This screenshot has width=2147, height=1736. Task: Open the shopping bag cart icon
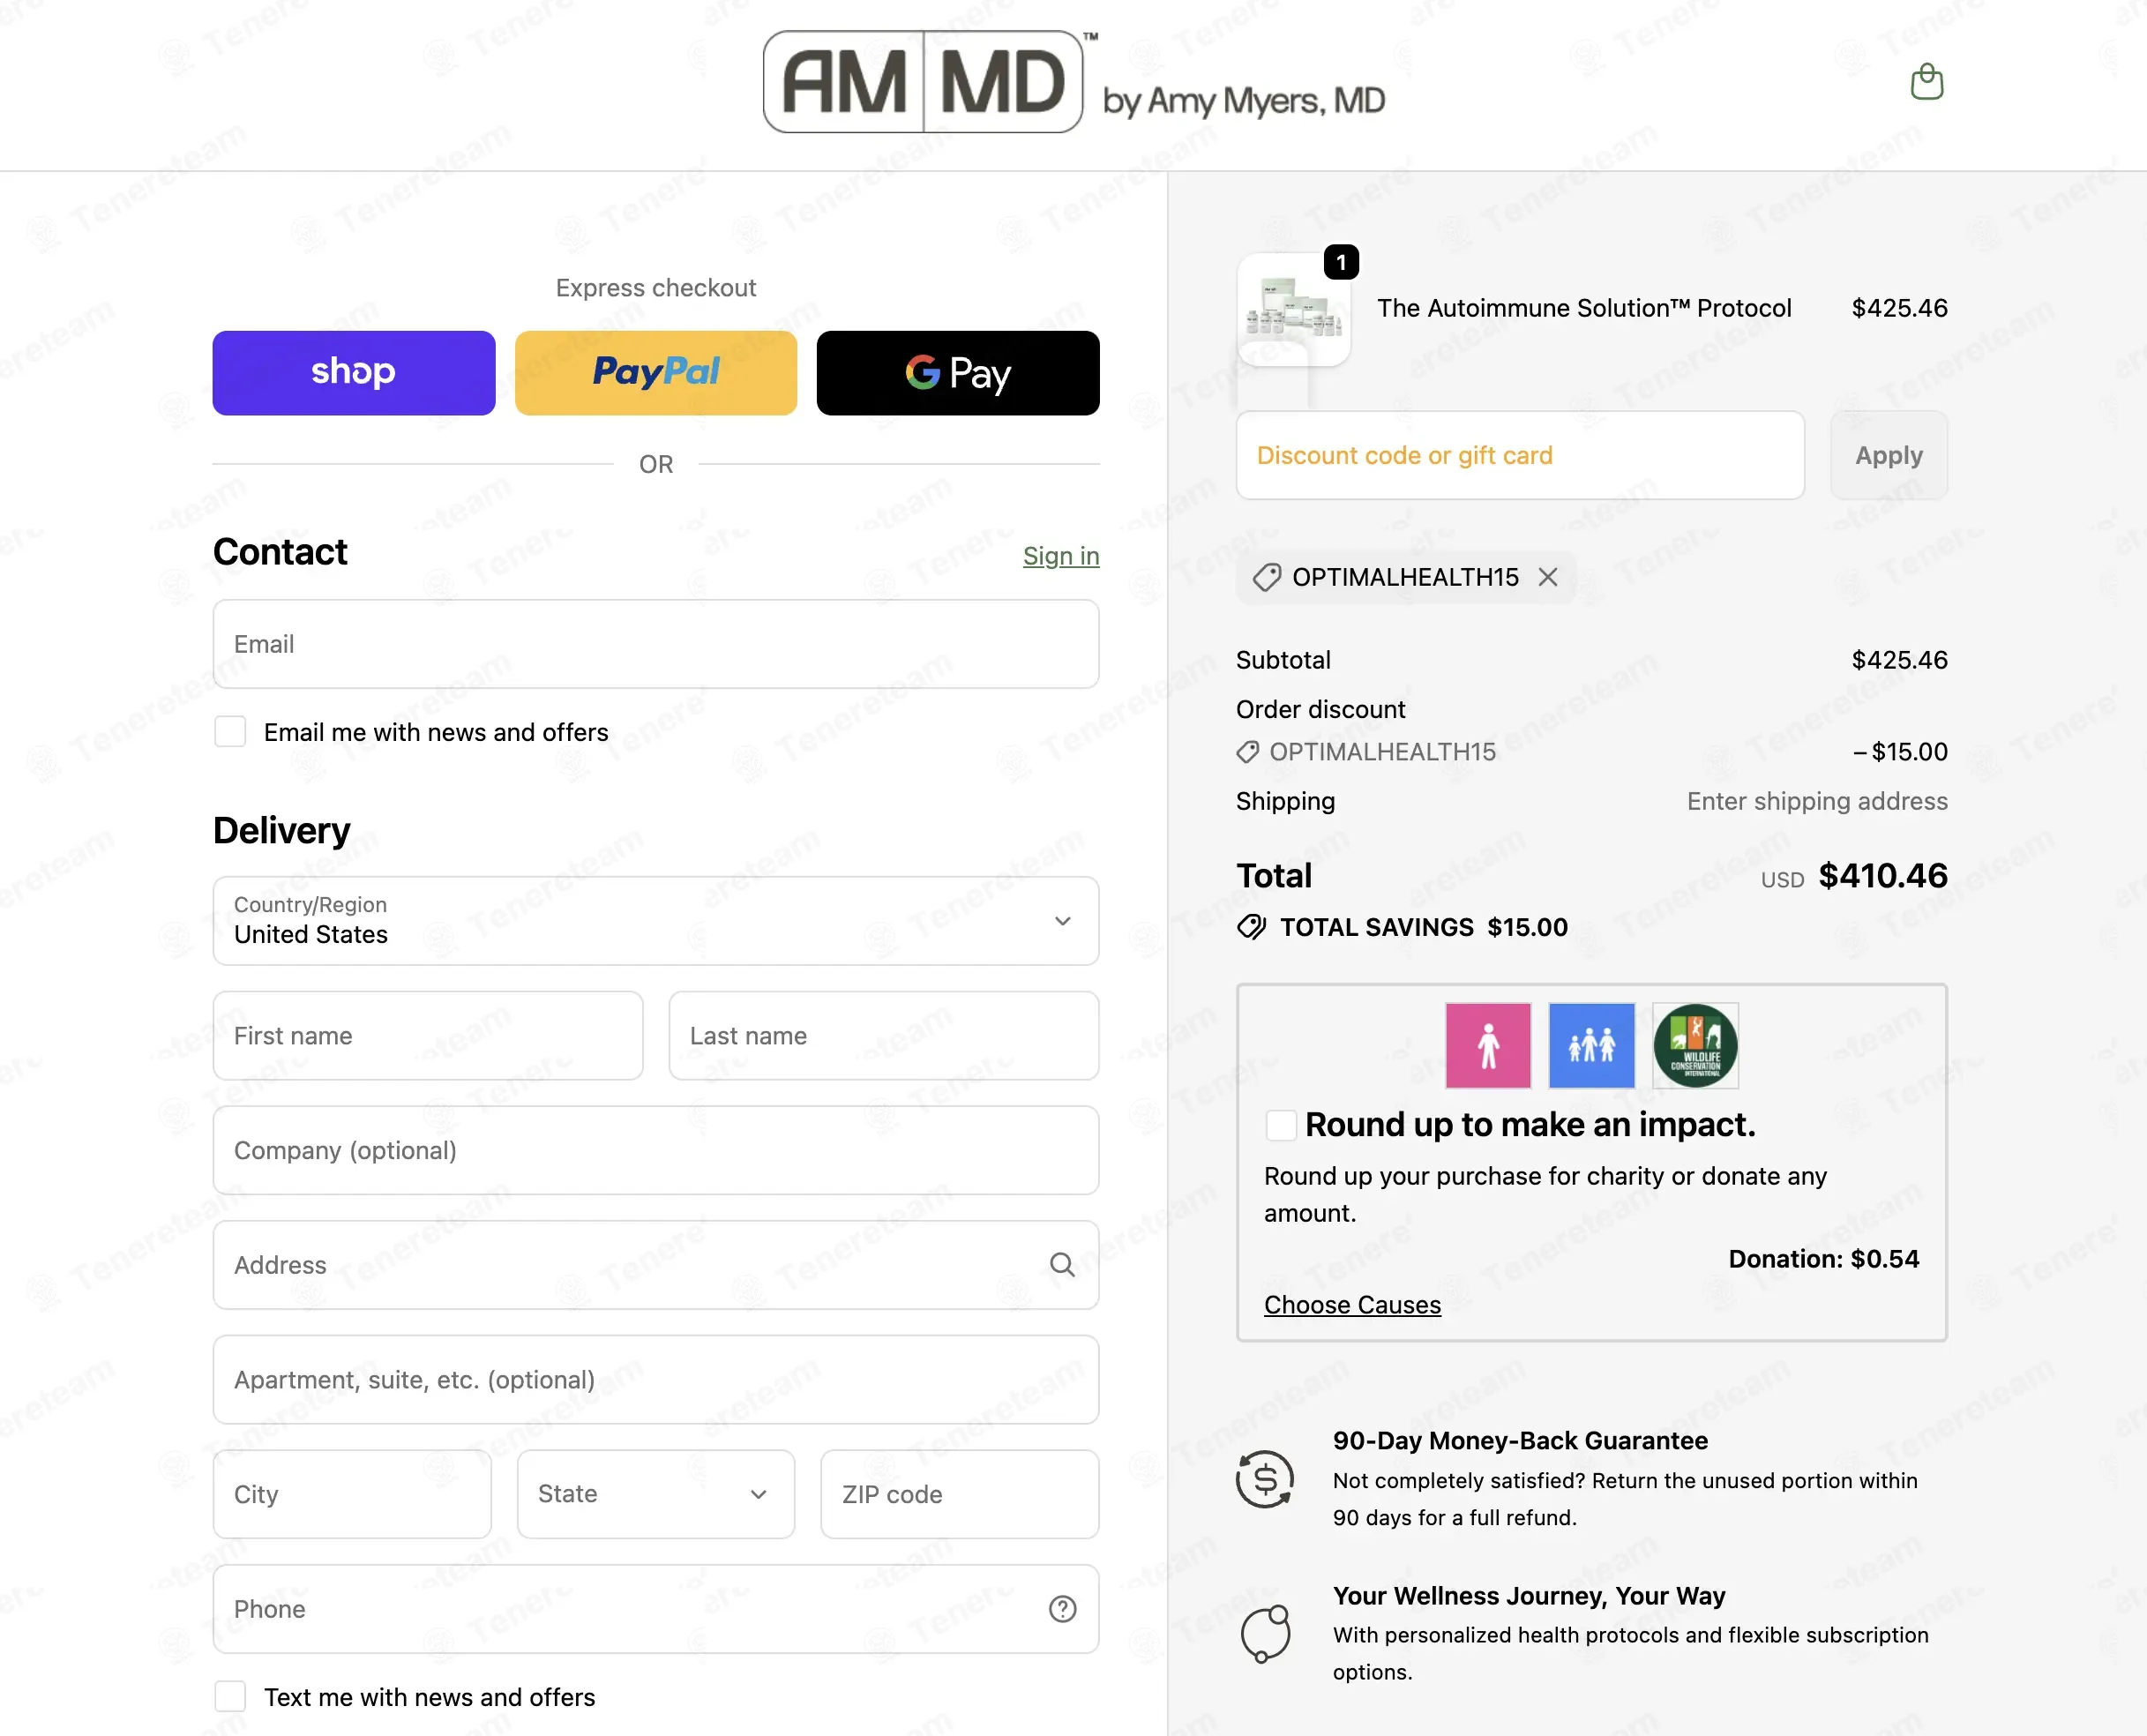(1926, 82)
